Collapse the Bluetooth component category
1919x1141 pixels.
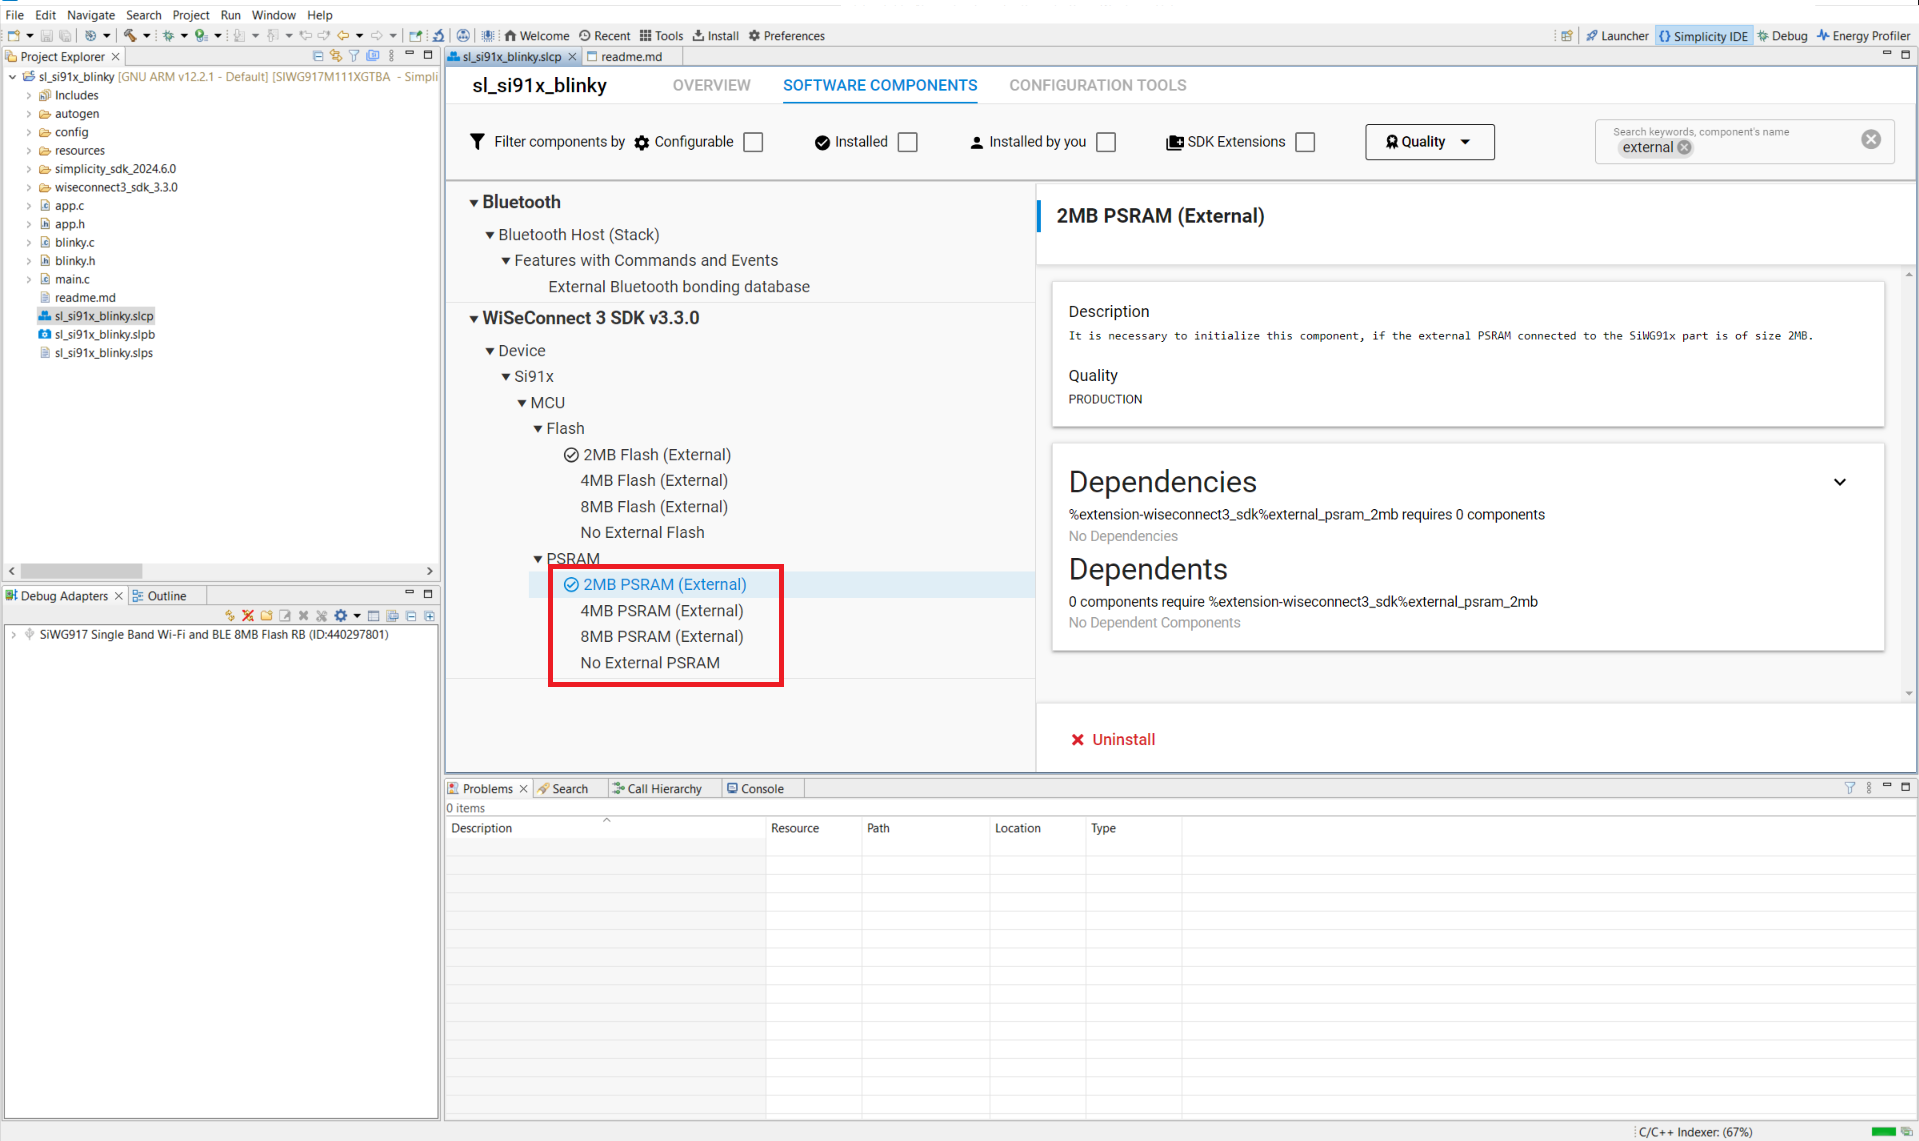click(x=474, y=202)
